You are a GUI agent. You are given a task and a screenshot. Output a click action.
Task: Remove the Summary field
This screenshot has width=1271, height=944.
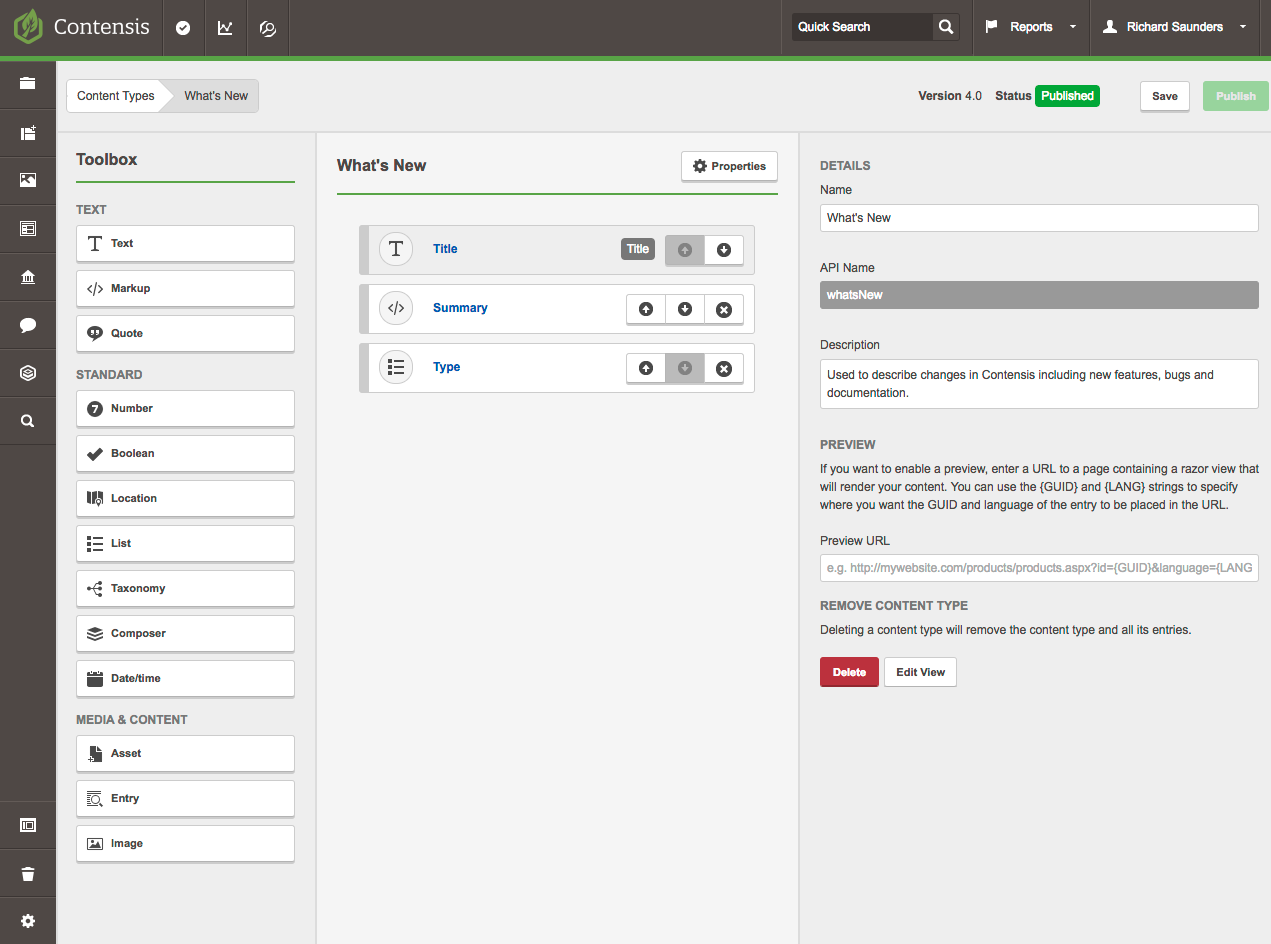pyautogui.click(x=724, y=310)
